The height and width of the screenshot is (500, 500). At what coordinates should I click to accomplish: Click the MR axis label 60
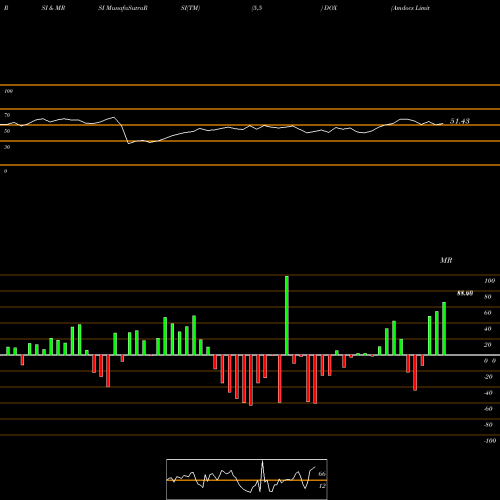pos(488,313)
